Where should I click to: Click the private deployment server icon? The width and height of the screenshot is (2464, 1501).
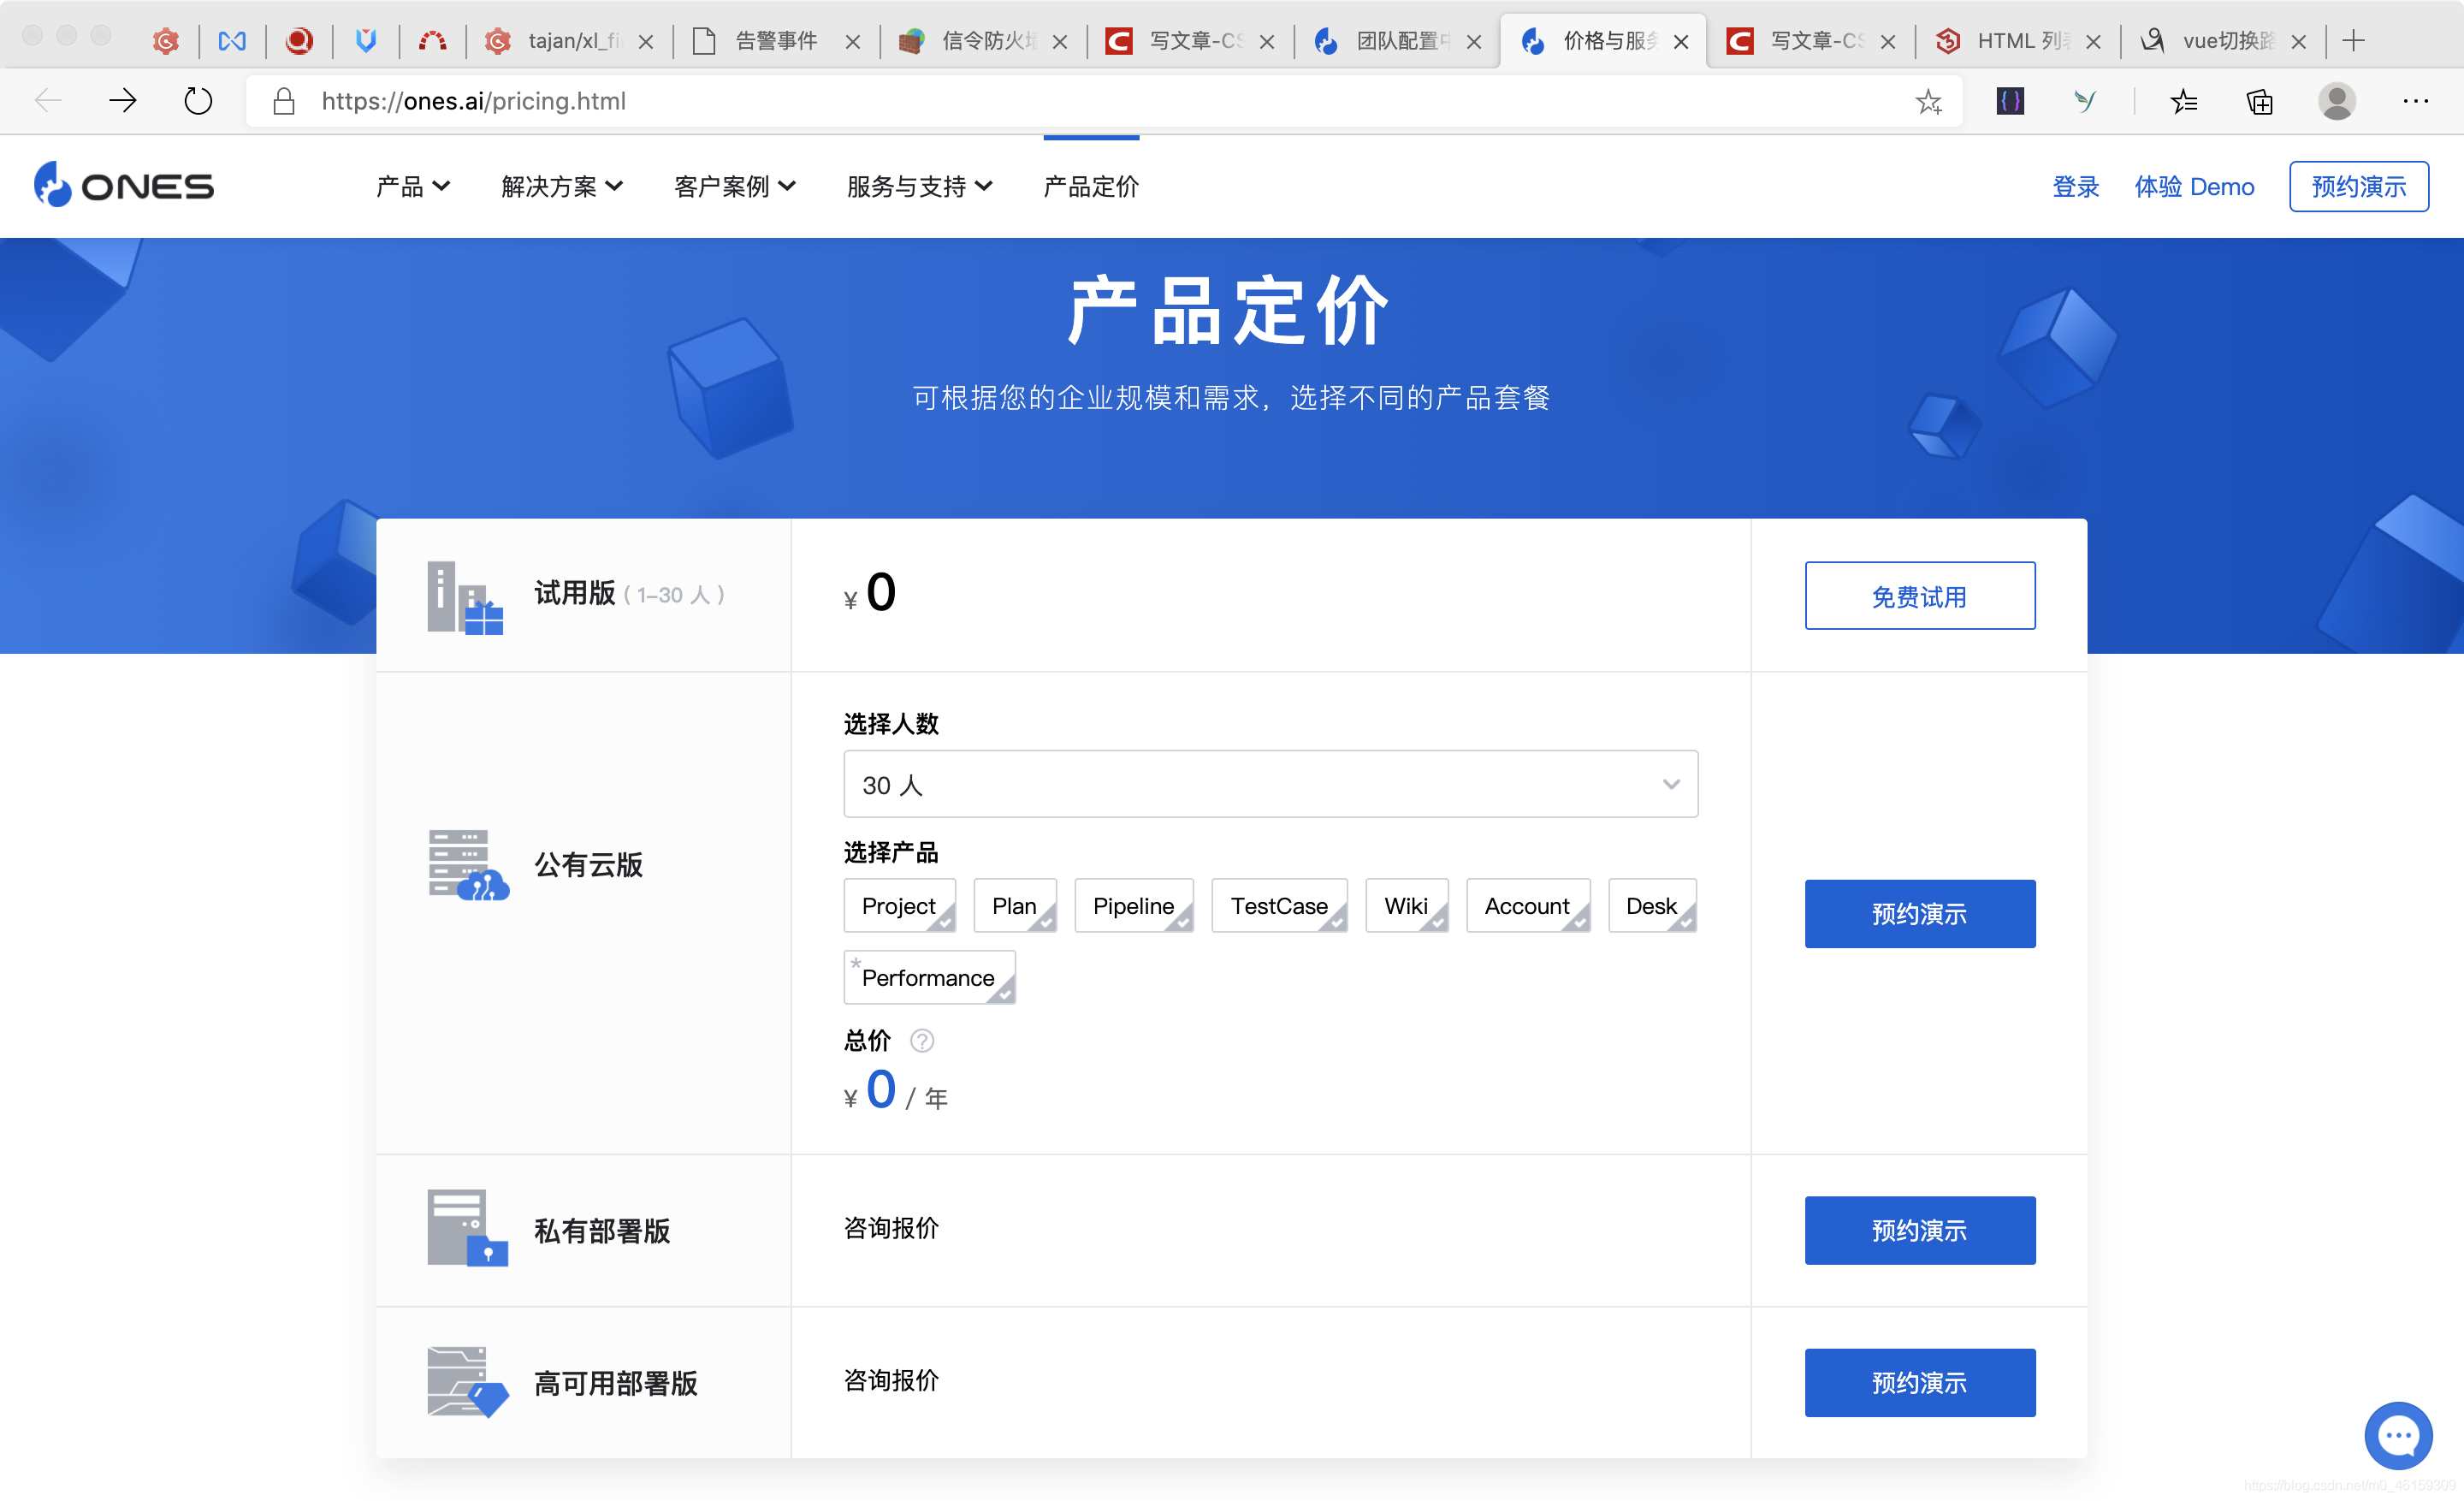467,1228
